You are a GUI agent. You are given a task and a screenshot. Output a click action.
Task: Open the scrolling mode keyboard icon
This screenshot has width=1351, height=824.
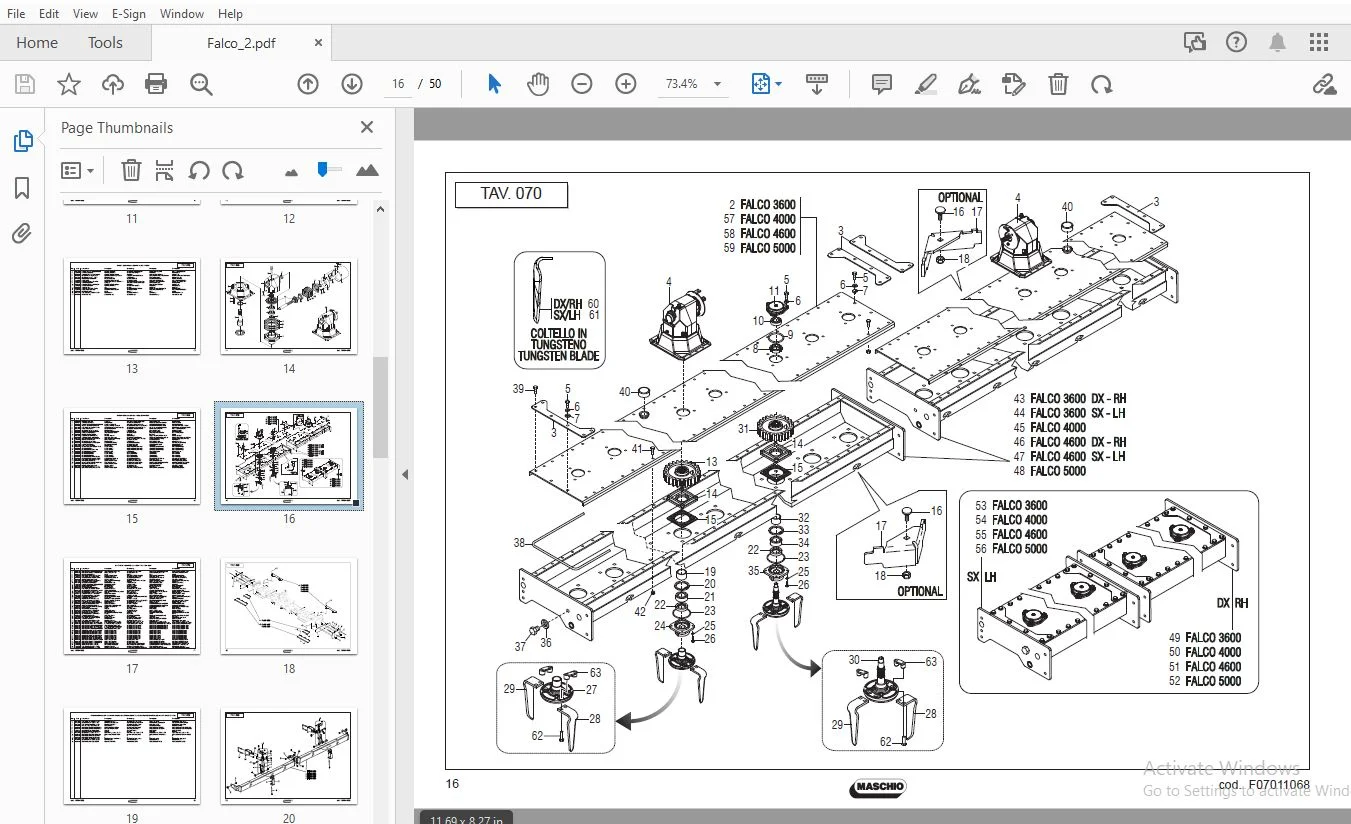pos(816,84)
